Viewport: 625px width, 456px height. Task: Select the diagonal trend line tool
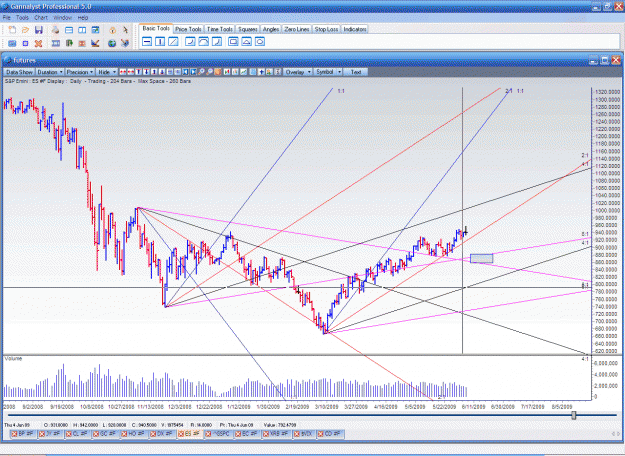(x=173, y=41)
